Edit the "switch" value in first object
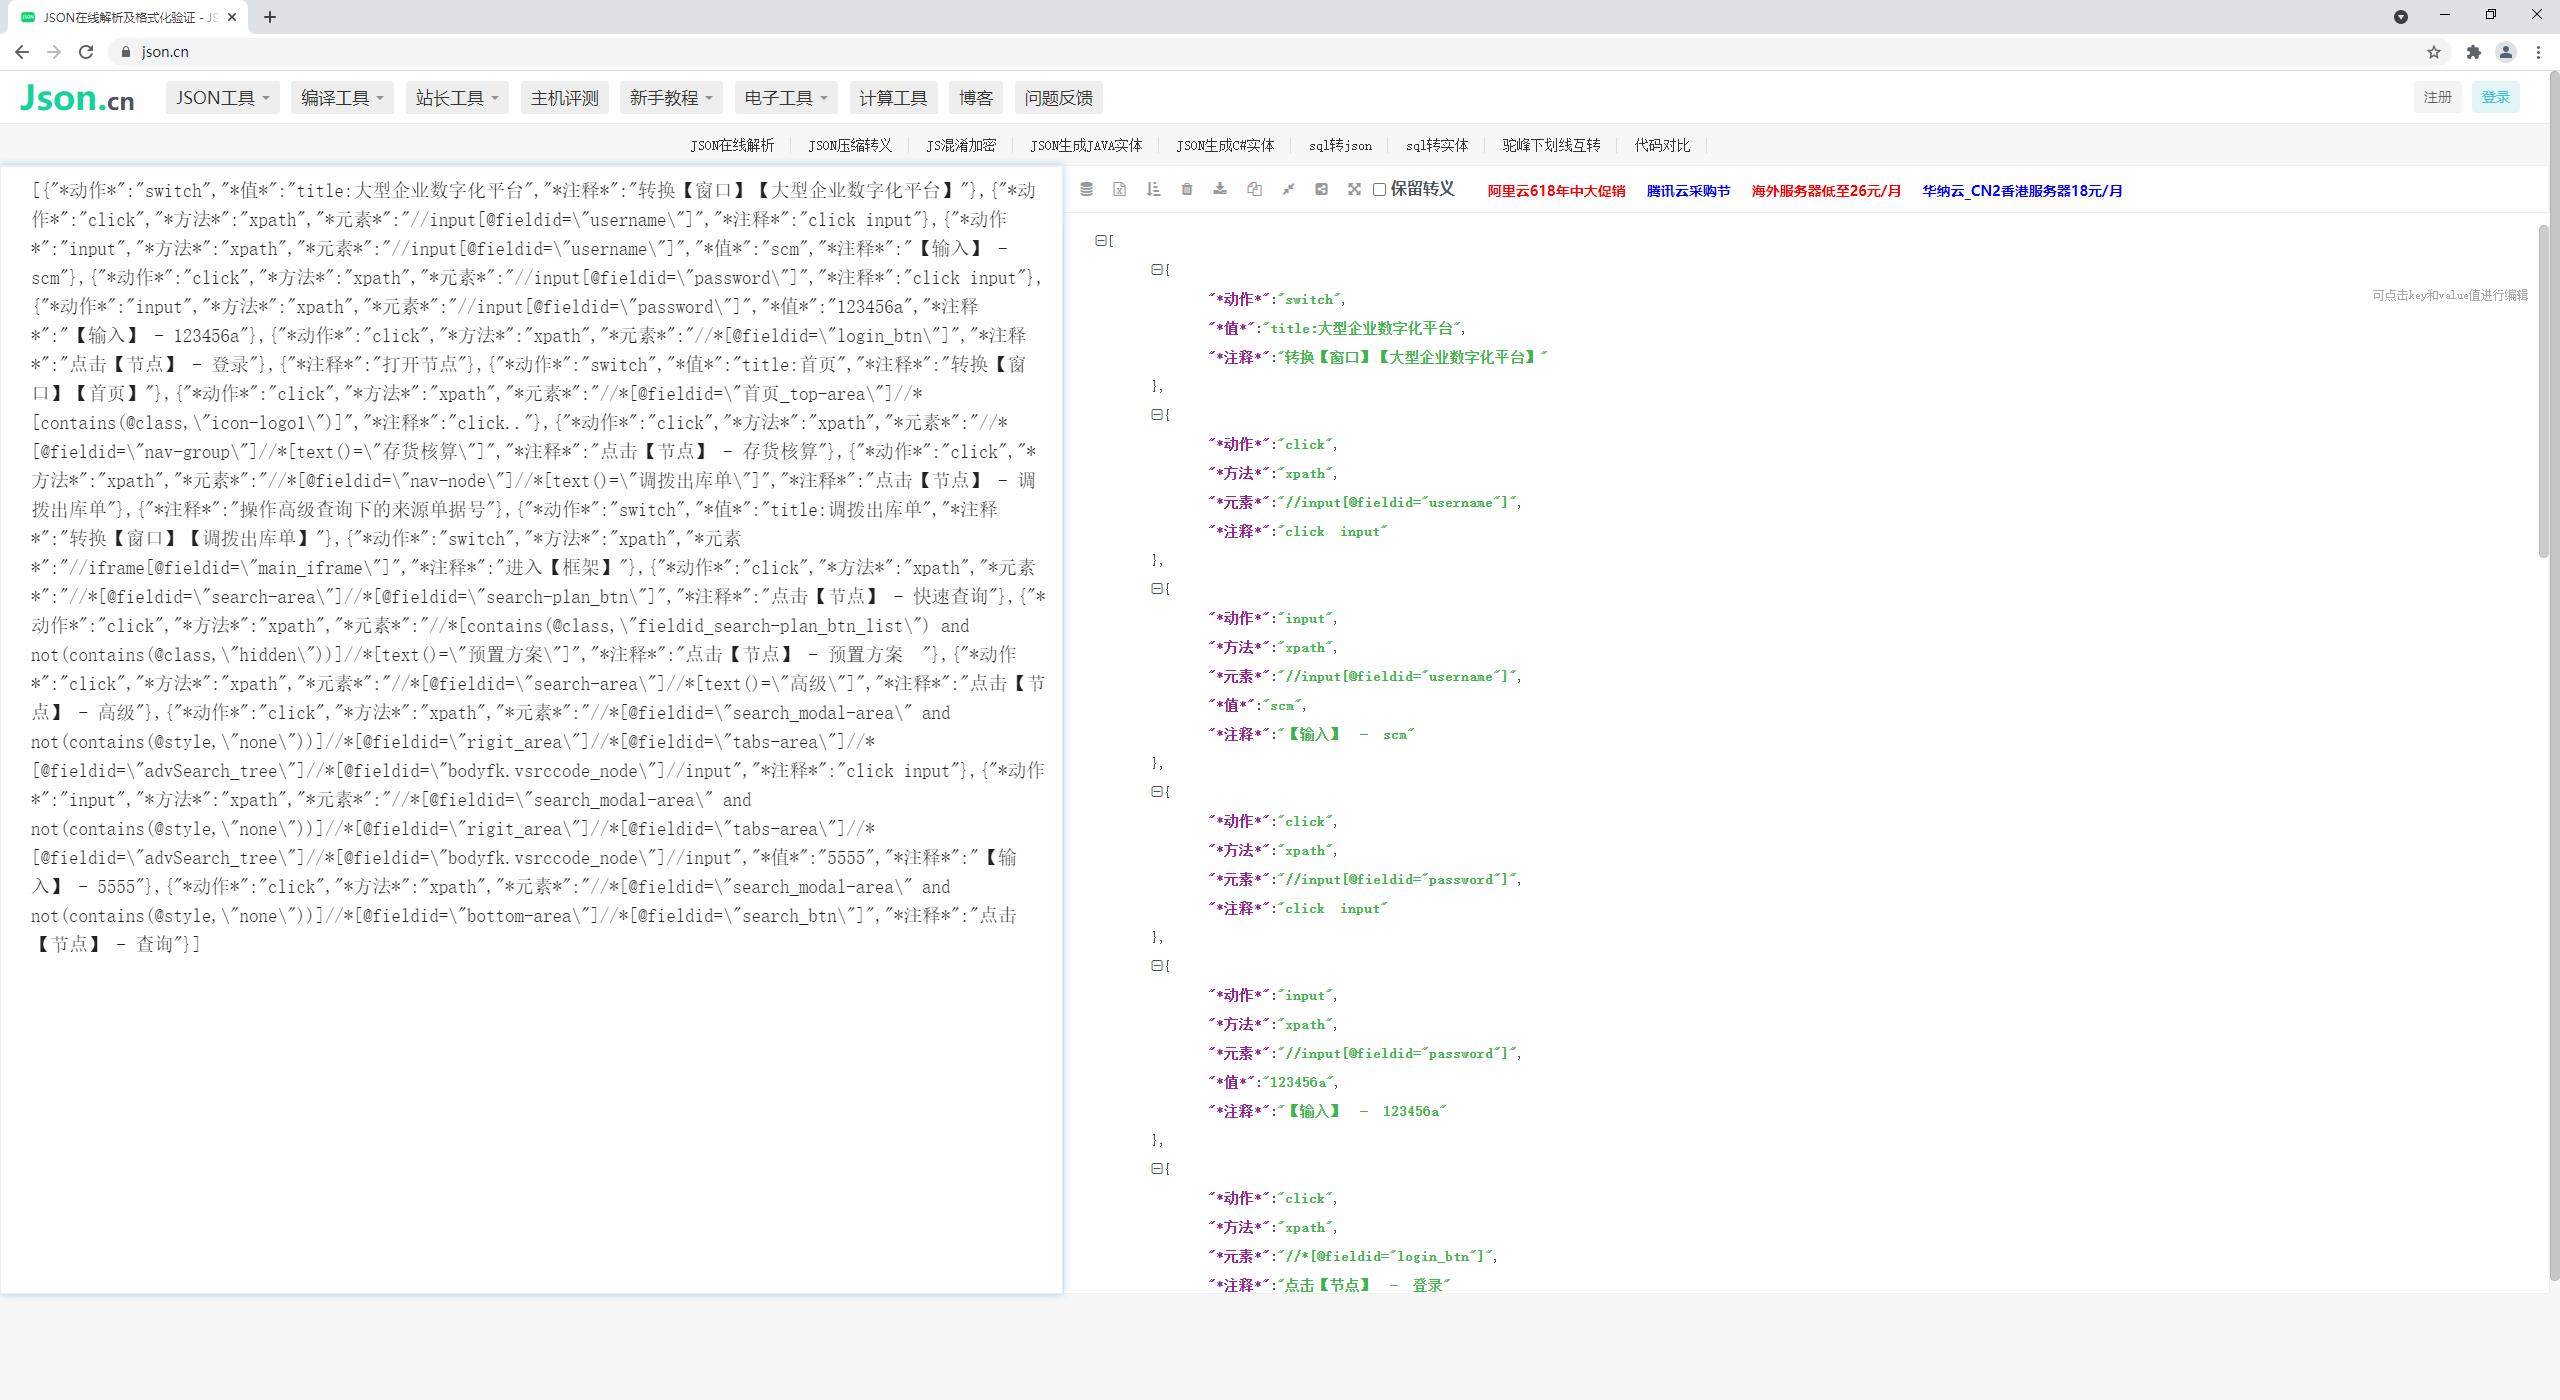 point(1309,299)
